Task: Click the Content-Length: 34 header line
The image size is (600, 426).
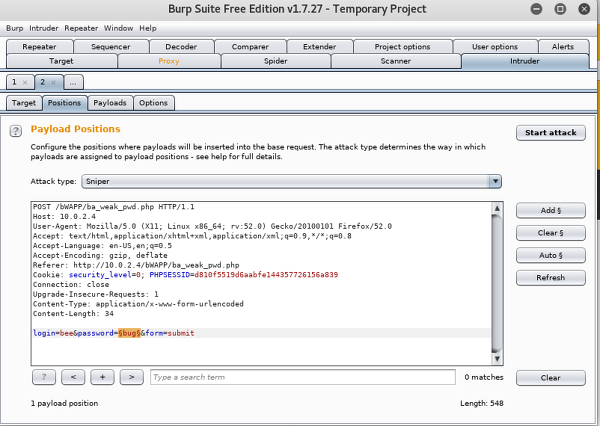Action: [x=73, y=314]
